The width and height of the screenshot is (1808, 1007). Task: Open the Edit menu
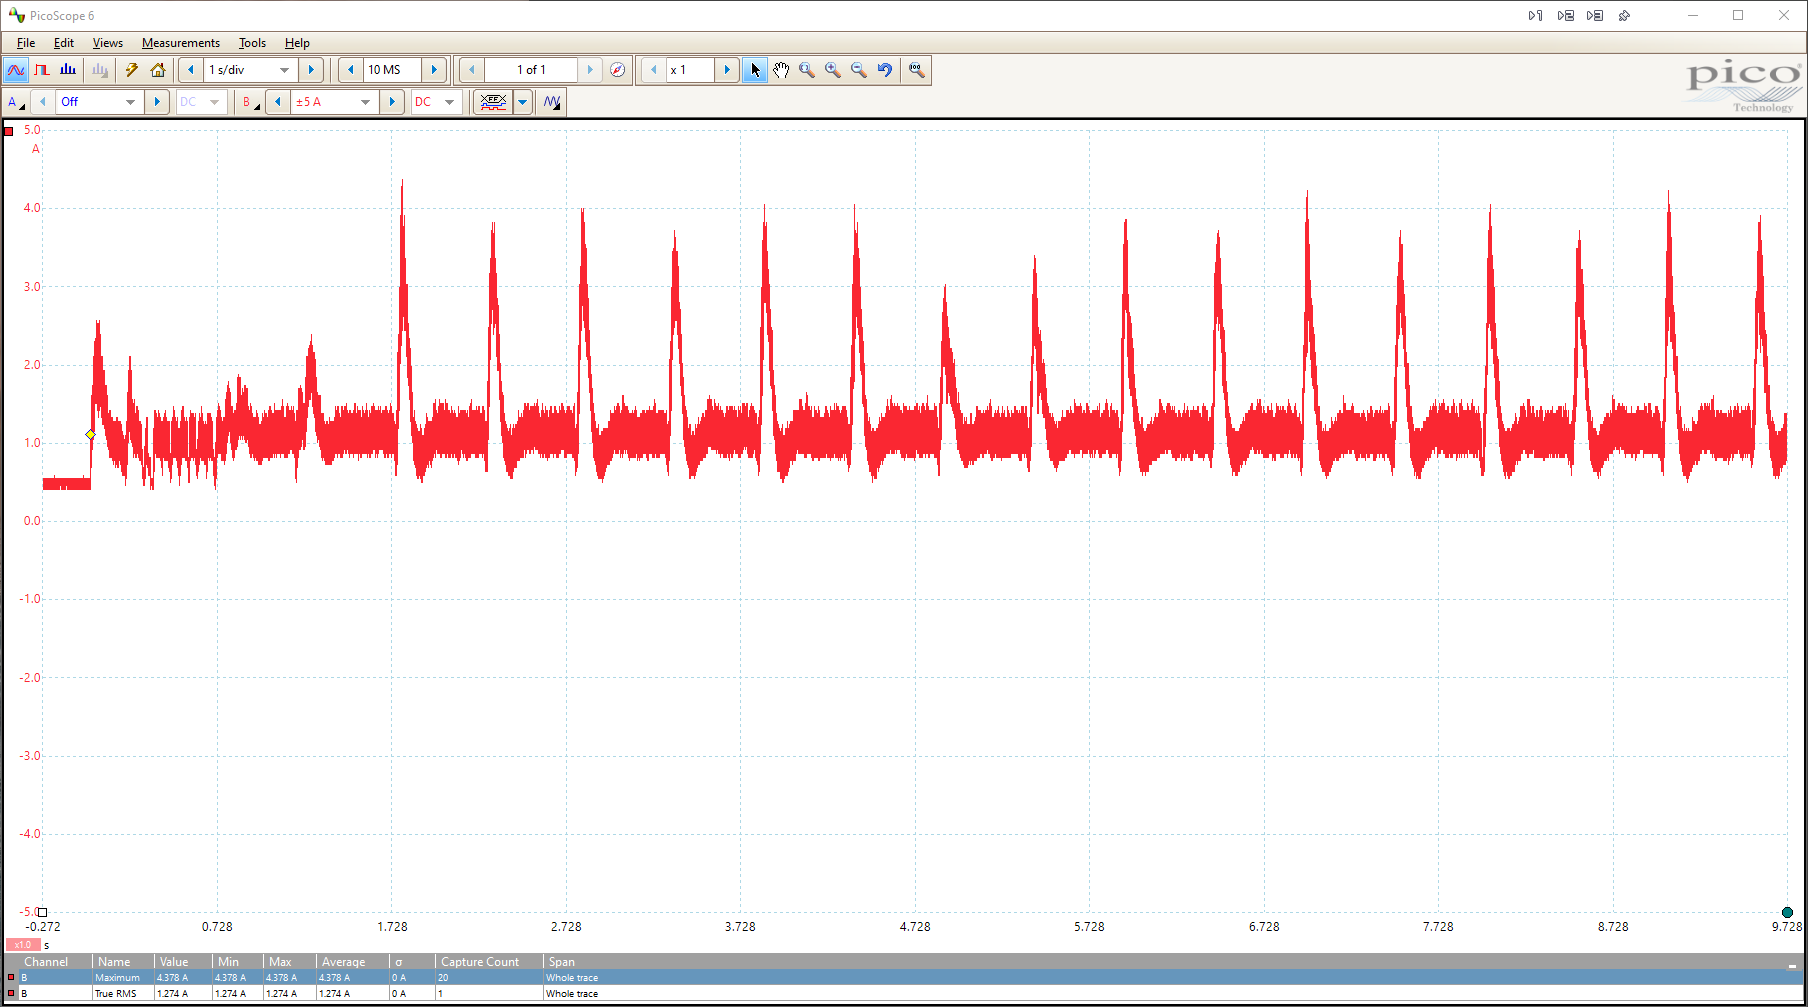pos(64,43)
